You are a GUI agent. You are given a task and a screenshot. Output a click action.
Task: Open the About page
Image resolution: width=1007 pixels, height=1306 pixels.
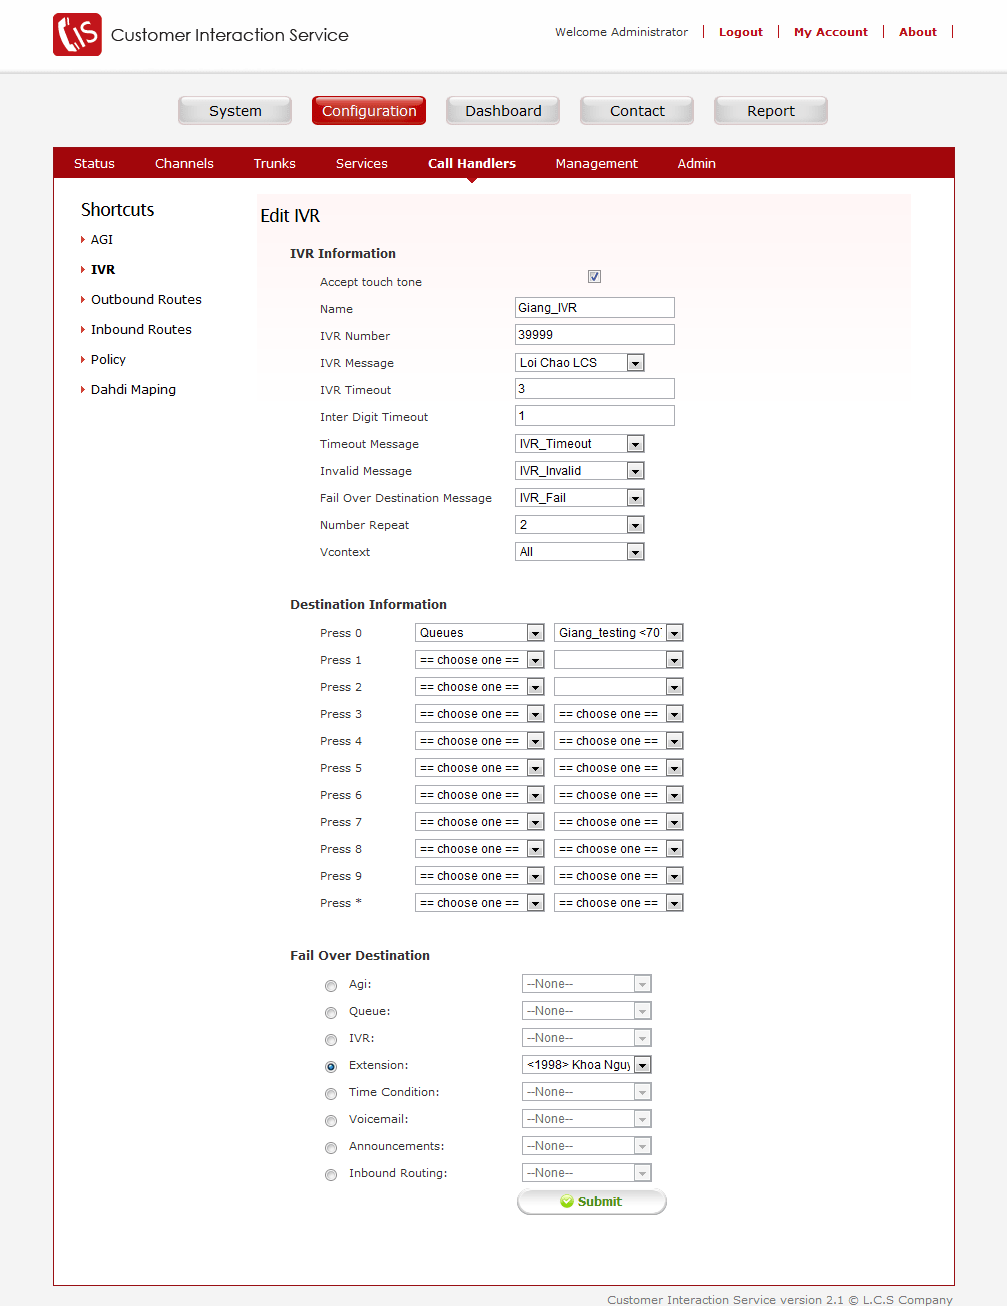[918, 32]
